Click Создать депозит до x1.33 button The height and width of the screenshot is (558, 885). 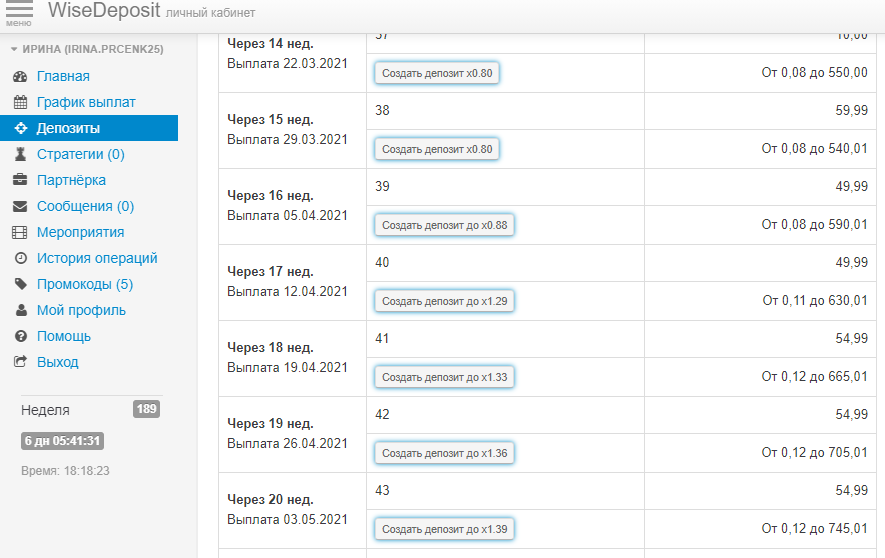tap(444, 377)
